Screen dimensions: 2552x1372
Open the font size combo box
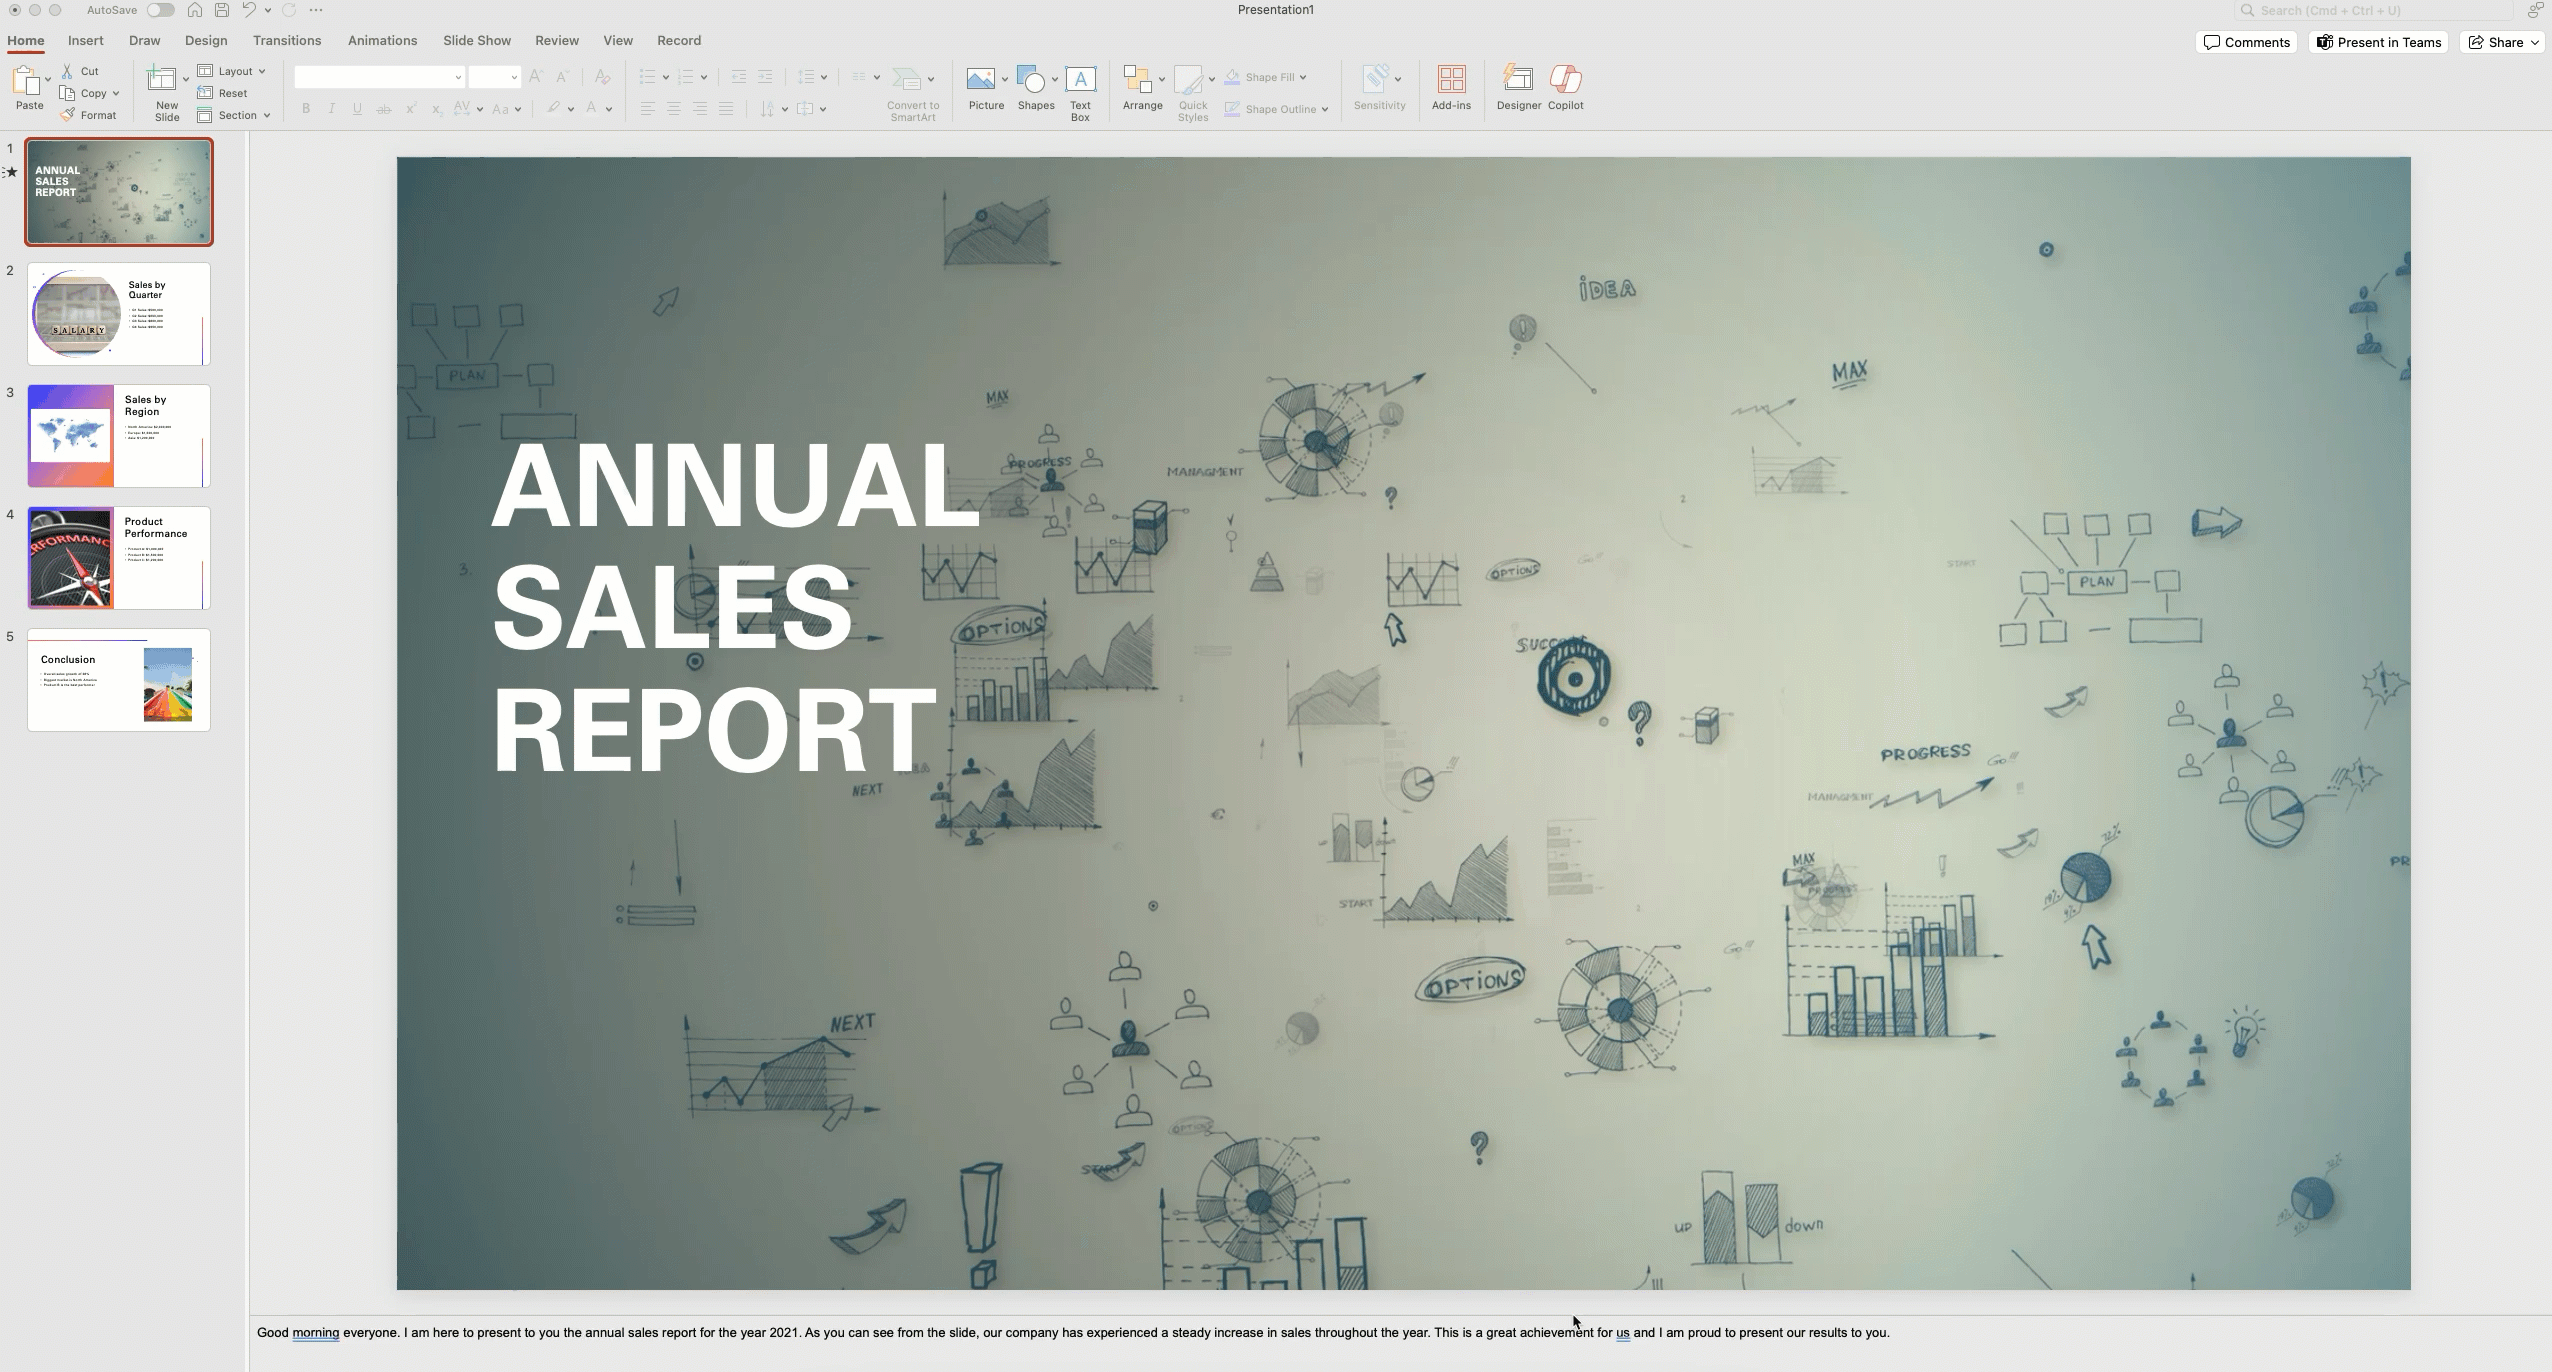pyautogui.click(x=494, y=77)
